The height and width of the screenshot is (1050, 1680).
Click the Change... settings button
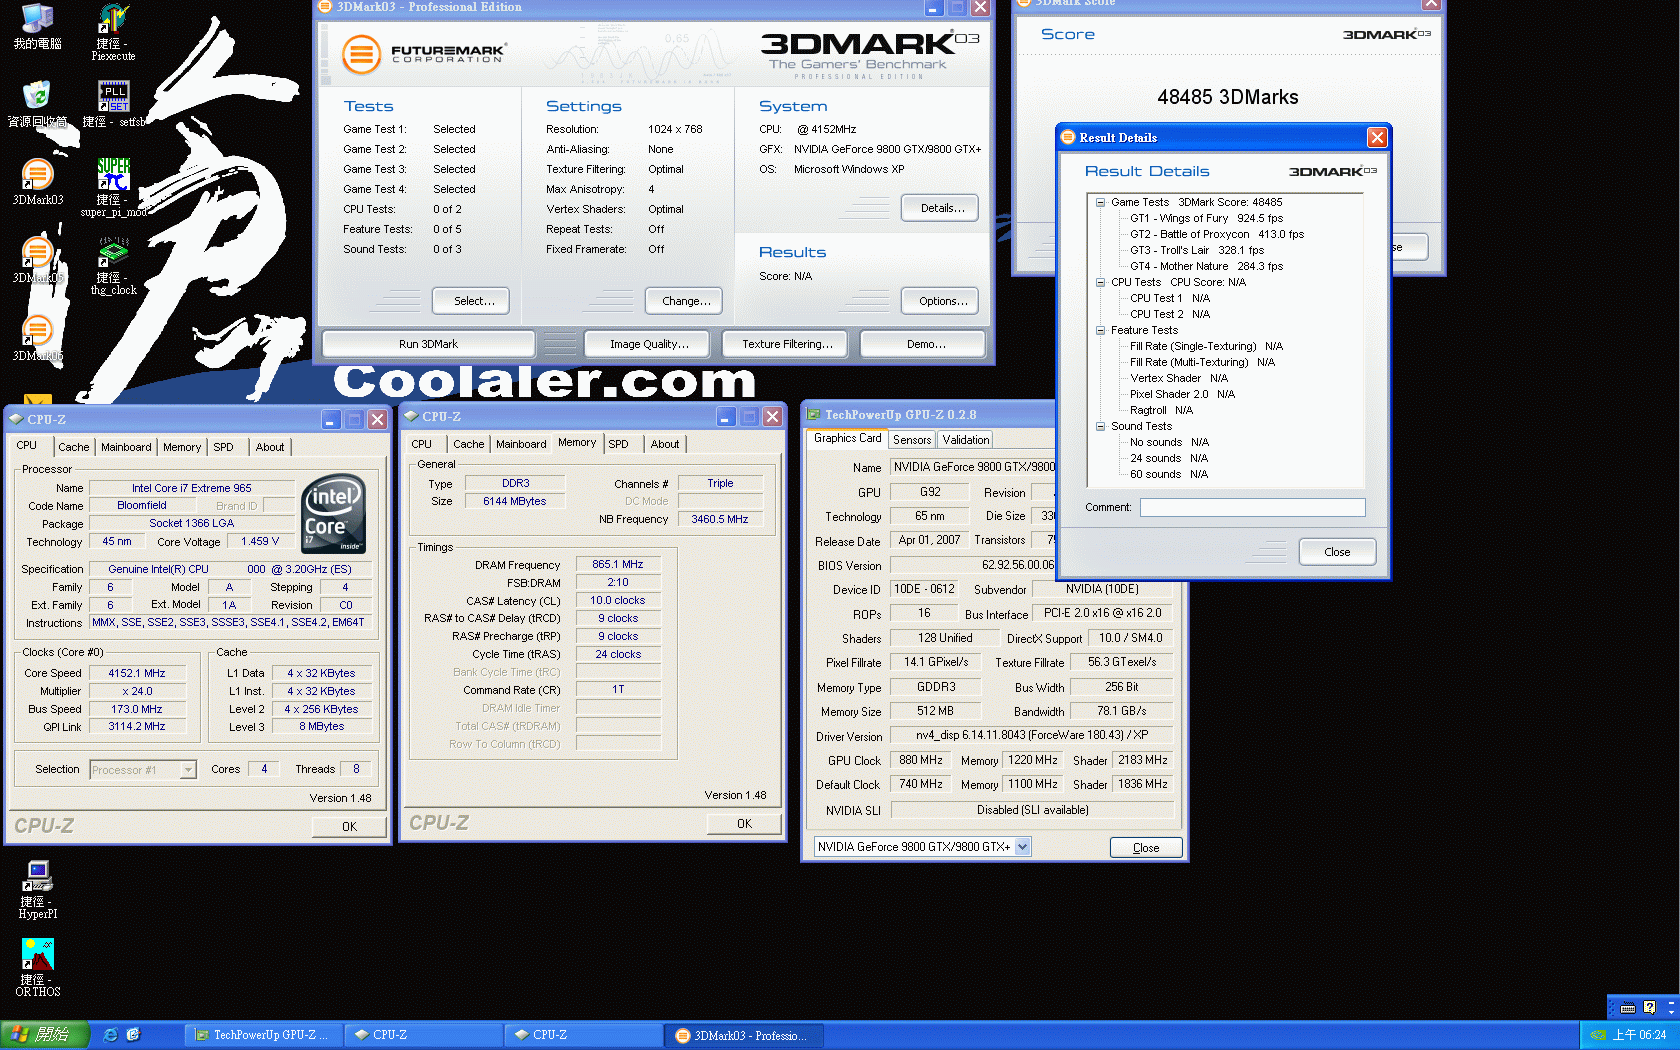click(x=686, y=301)
